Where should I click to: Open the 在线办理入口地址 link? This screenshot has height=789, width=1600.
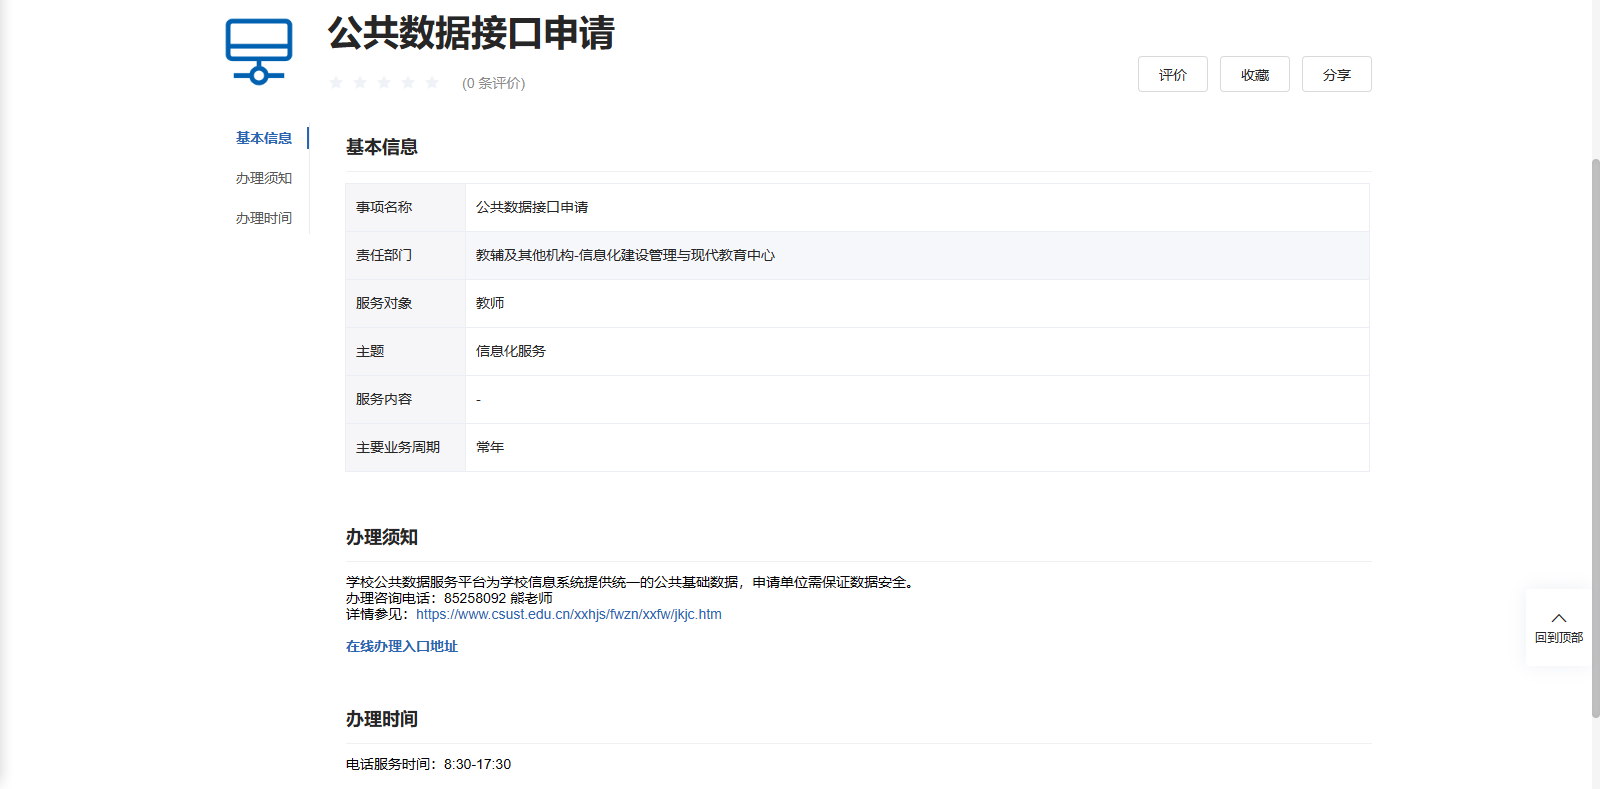point(401,646)
